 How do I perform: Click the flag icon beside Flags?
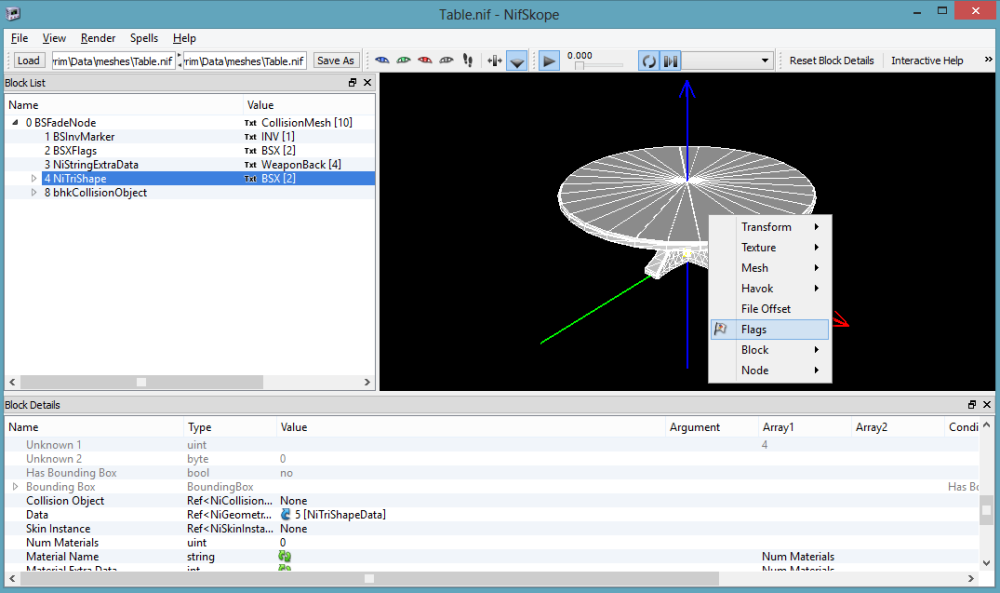click(x=721, y=329)
